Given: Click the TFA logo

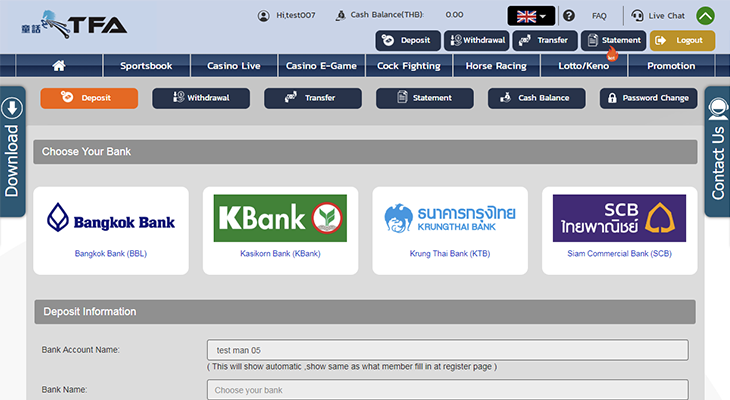Looking at the screenshot, I should [74, 24].
